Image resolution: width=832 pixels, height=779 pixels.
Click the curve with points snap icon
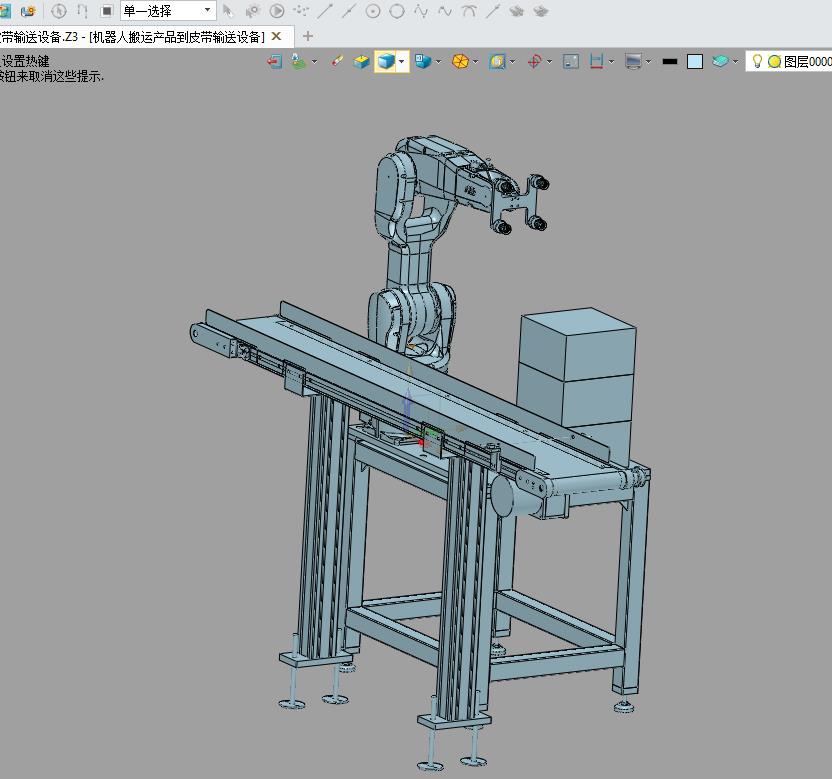[x=421, y=11]
